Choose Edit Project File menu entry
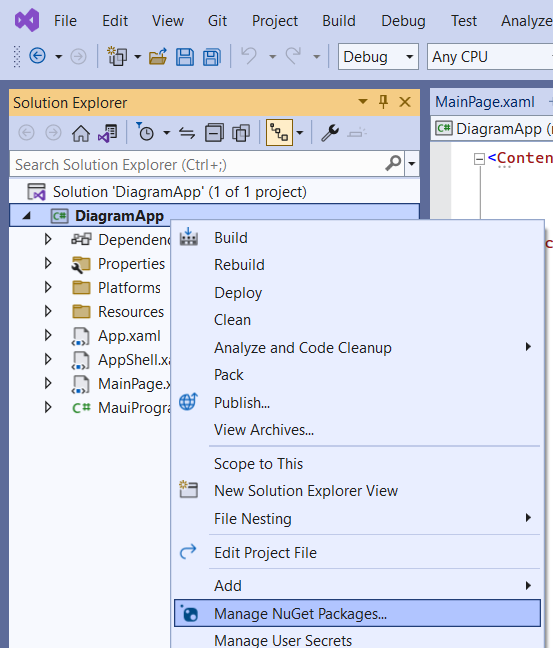 click(x=265, y=553)
